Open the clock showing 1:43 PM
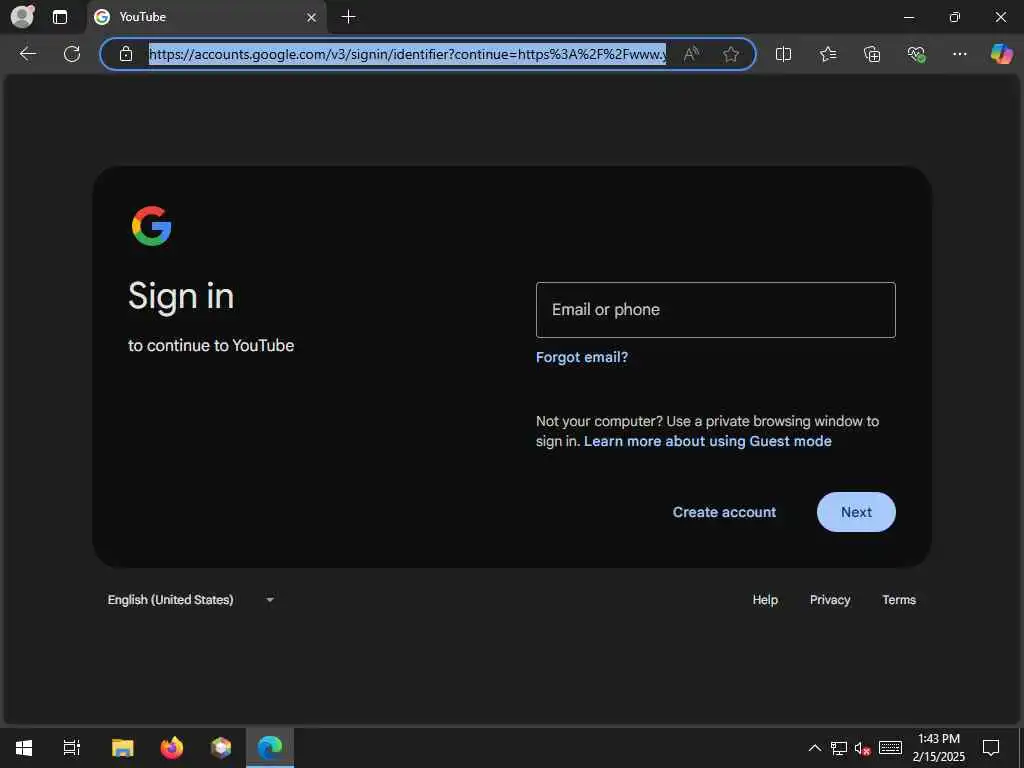This screenshot has height=768, width=1024. point(938,748)
